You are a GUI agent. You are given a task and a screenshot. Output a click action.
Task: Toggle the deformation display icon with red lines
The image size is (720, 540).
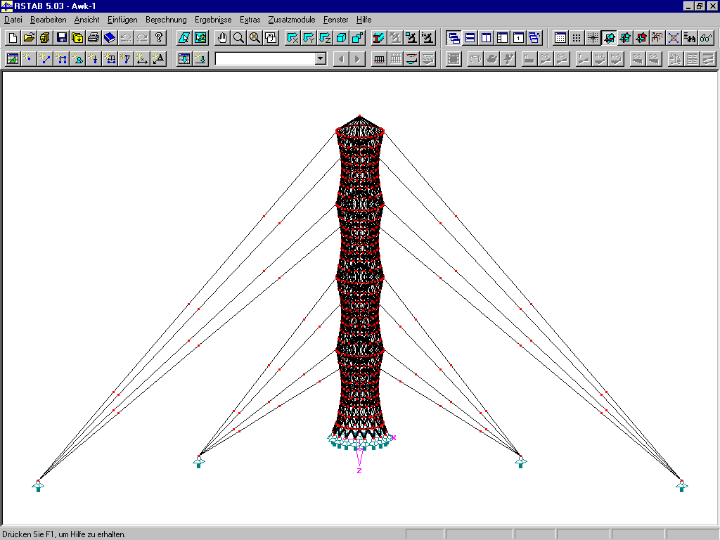[x=411, y=59]
